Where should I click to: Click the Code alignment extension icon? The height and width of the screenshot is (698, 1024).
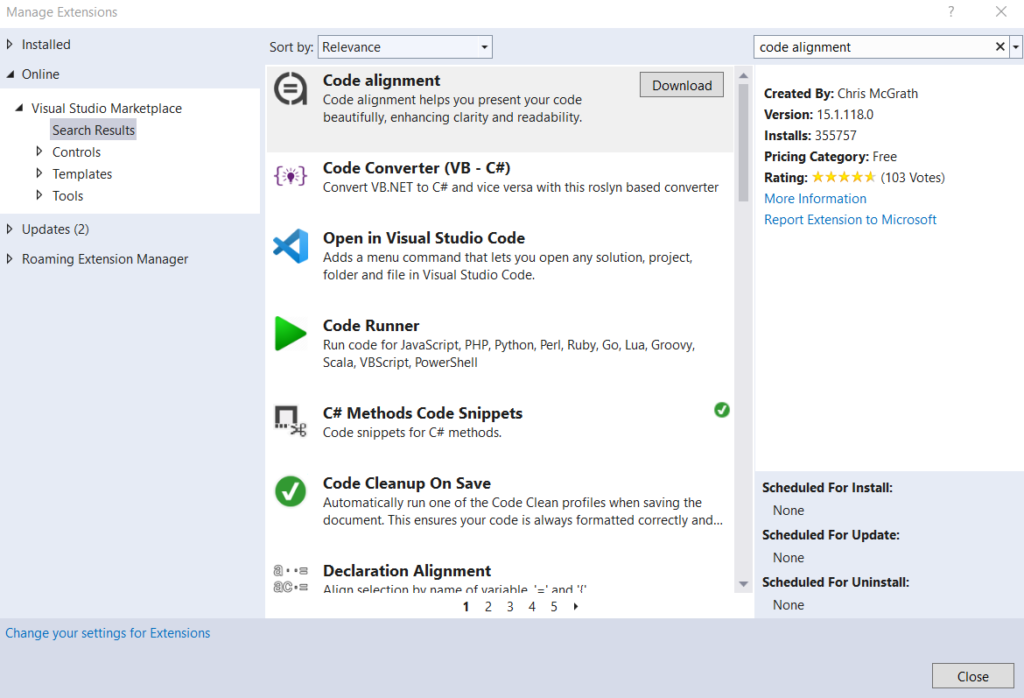(290, 89)
